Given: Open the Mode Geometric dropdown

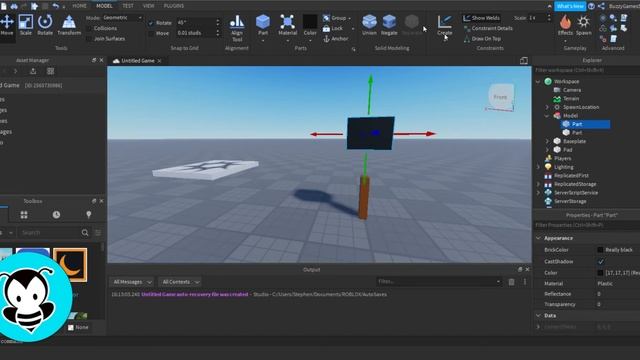Looking at the screenshot, I should point(122,18).
